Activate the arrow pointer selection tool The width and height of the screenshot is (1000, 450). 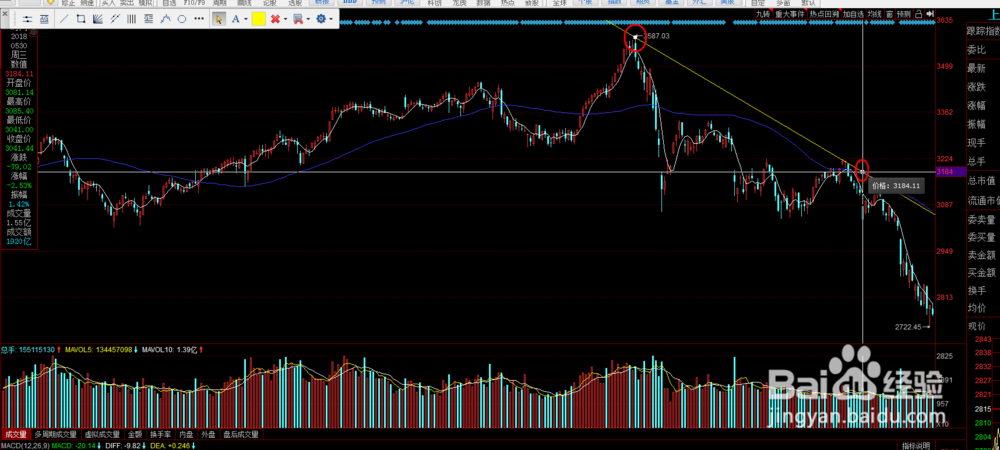(219, 19)
